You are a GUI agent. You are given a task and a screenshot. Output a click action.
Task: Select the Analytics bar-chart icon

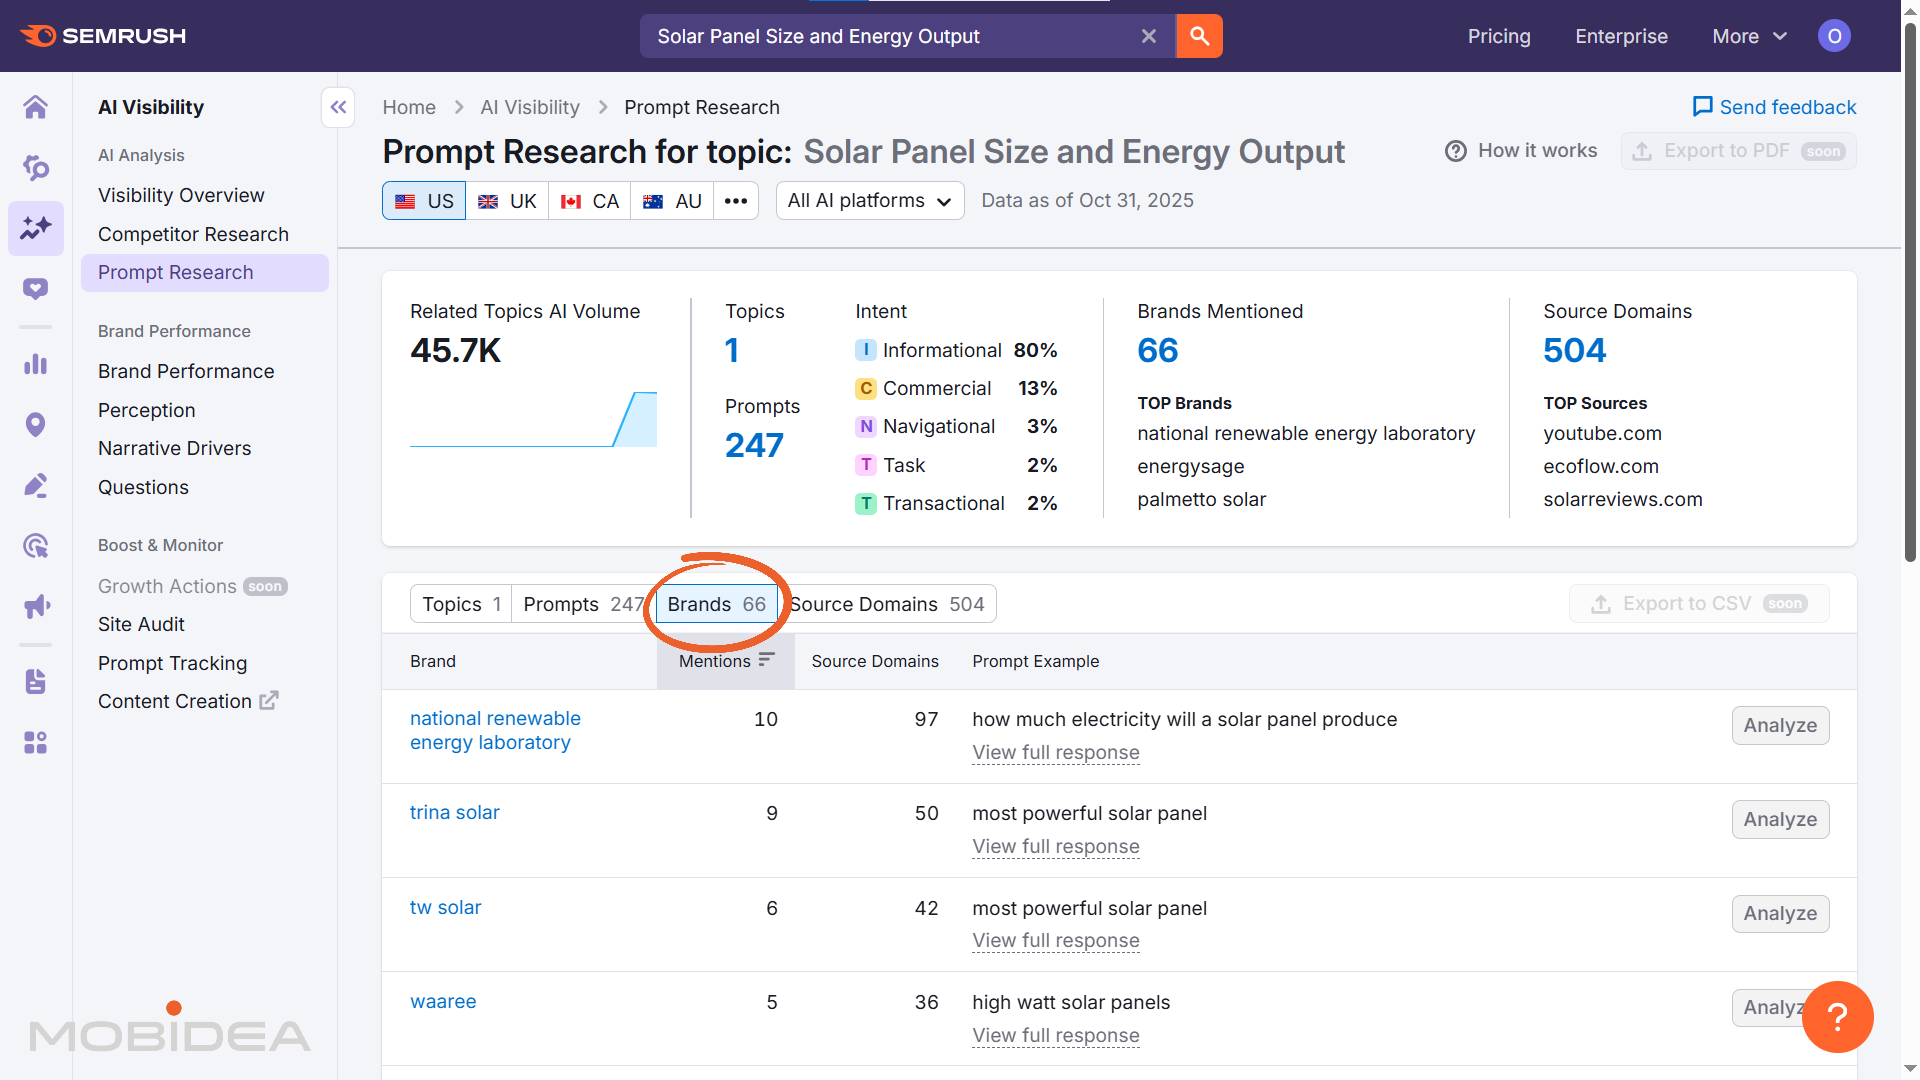coord(36,364)
